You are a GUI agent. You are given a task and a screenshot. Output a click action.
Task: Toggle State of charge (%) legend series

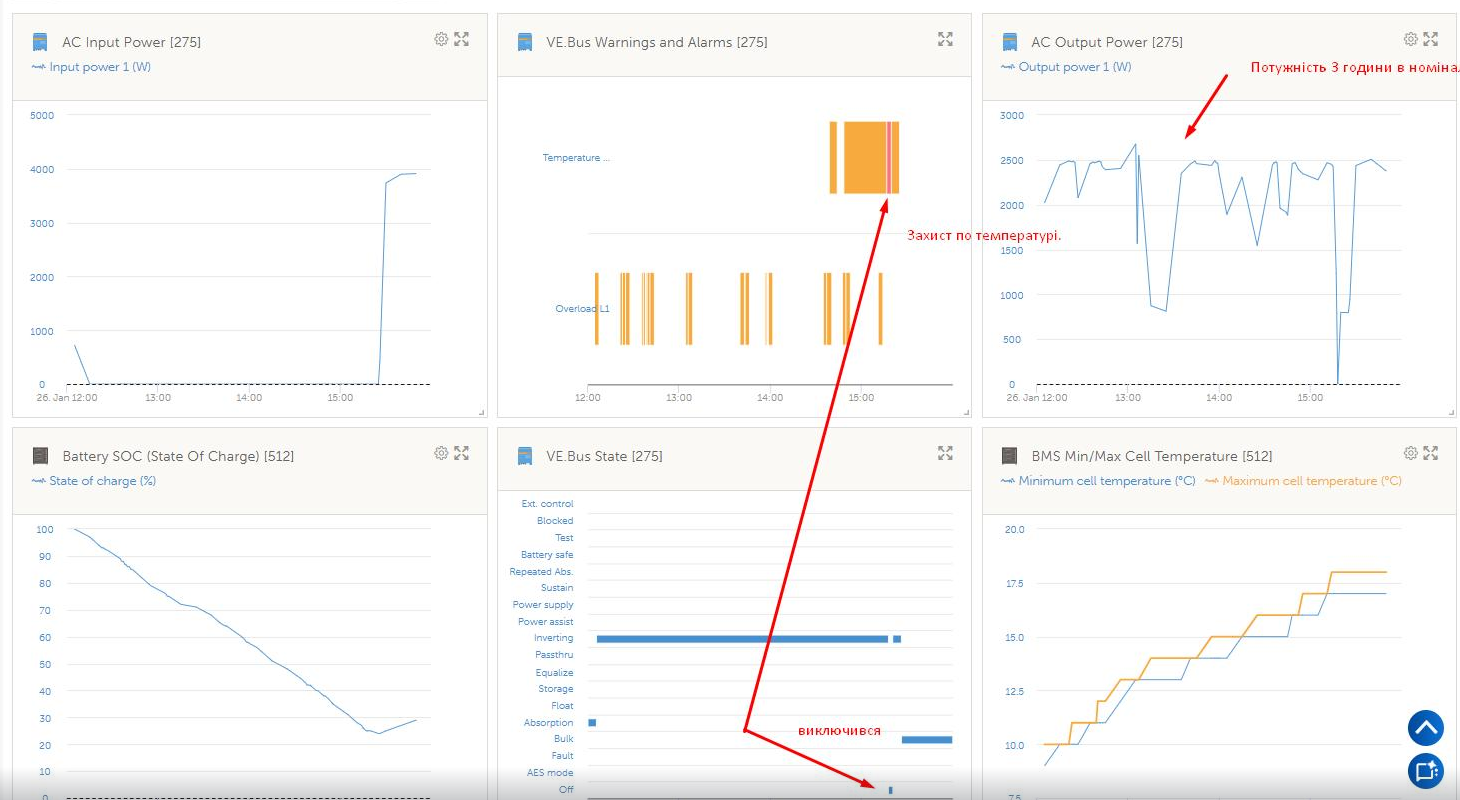tap(94, 481)
